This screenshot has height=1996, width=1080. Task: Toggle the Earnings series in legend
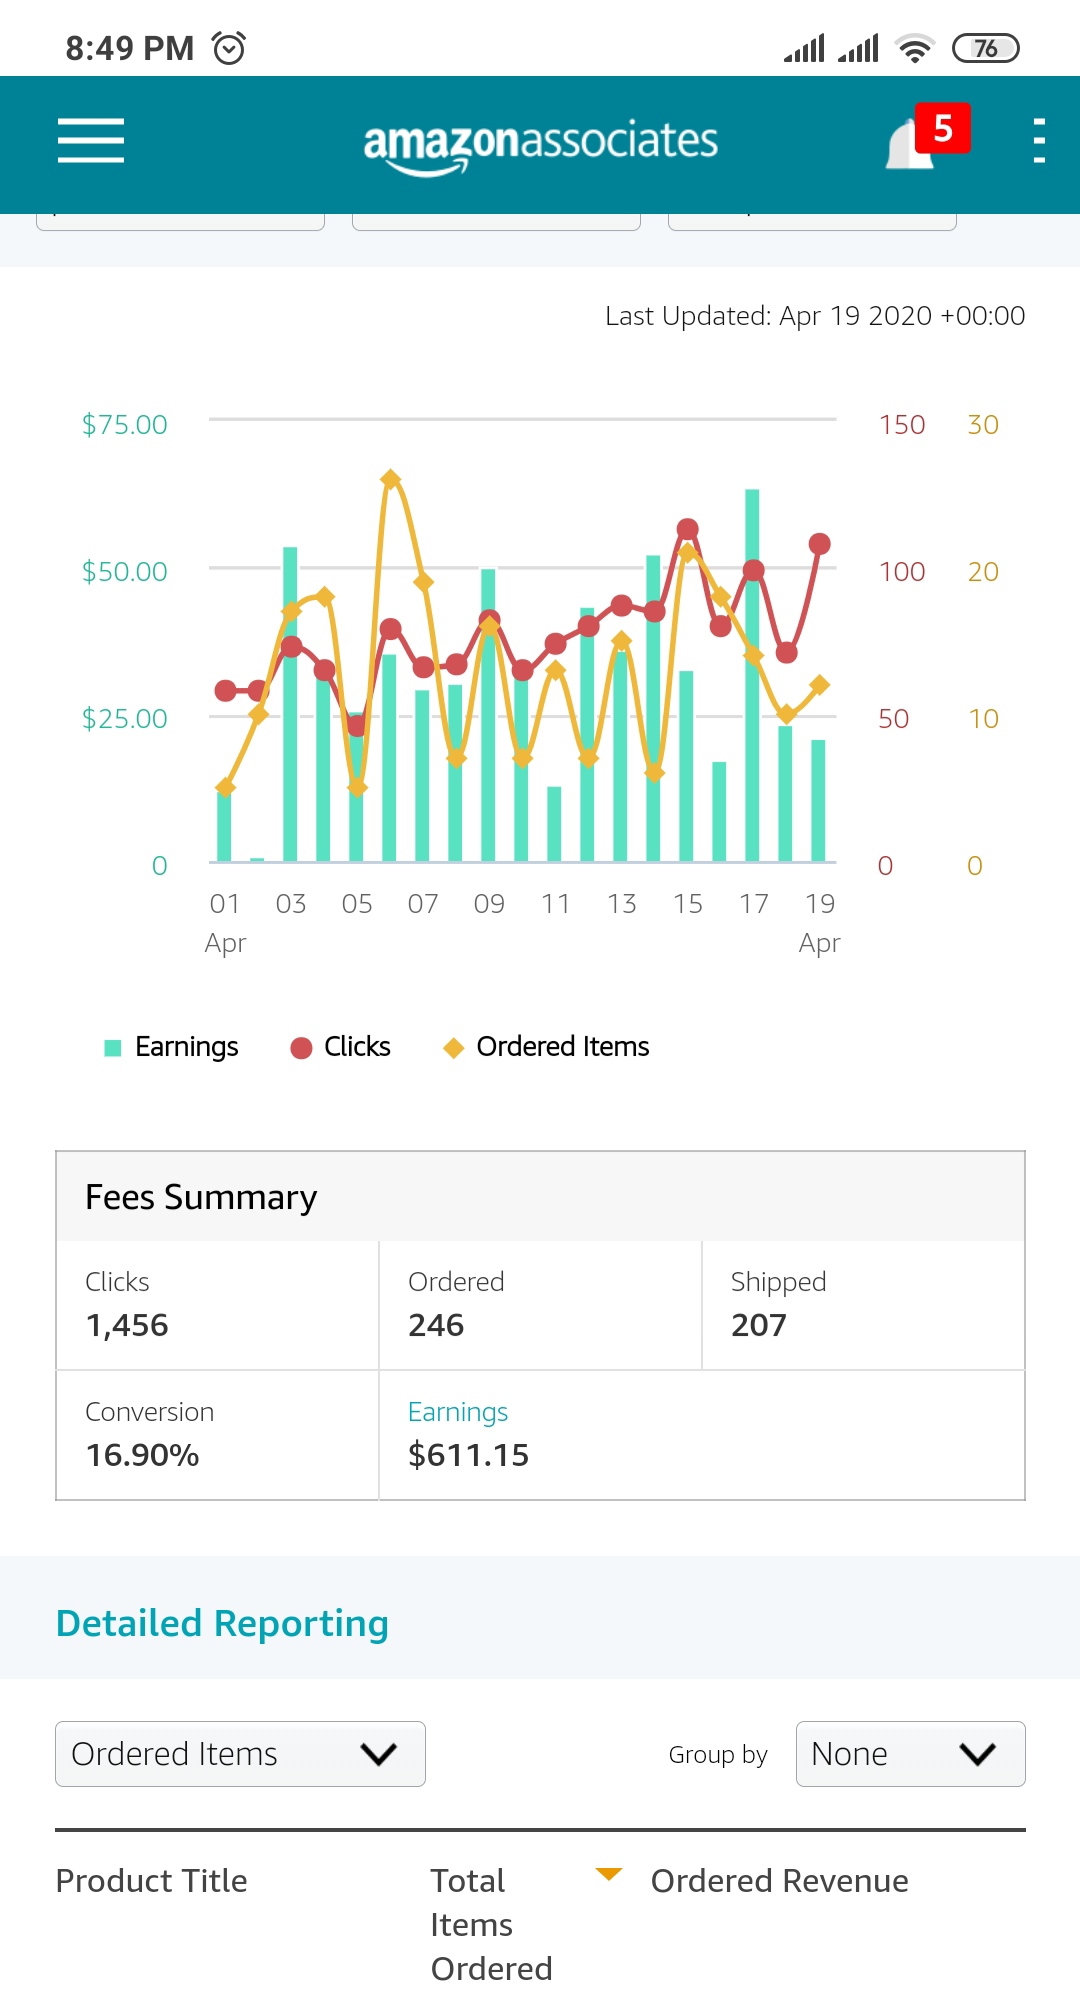point(172,1047)
